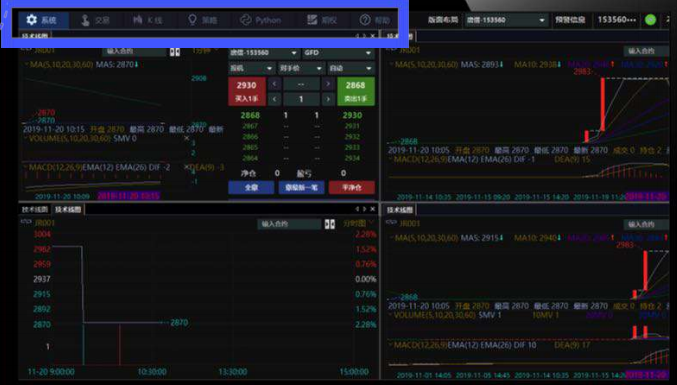Click the green 卖出1手 sell button
The height and width of the screenshot is (385, 677).
click(x=355, y=91)
